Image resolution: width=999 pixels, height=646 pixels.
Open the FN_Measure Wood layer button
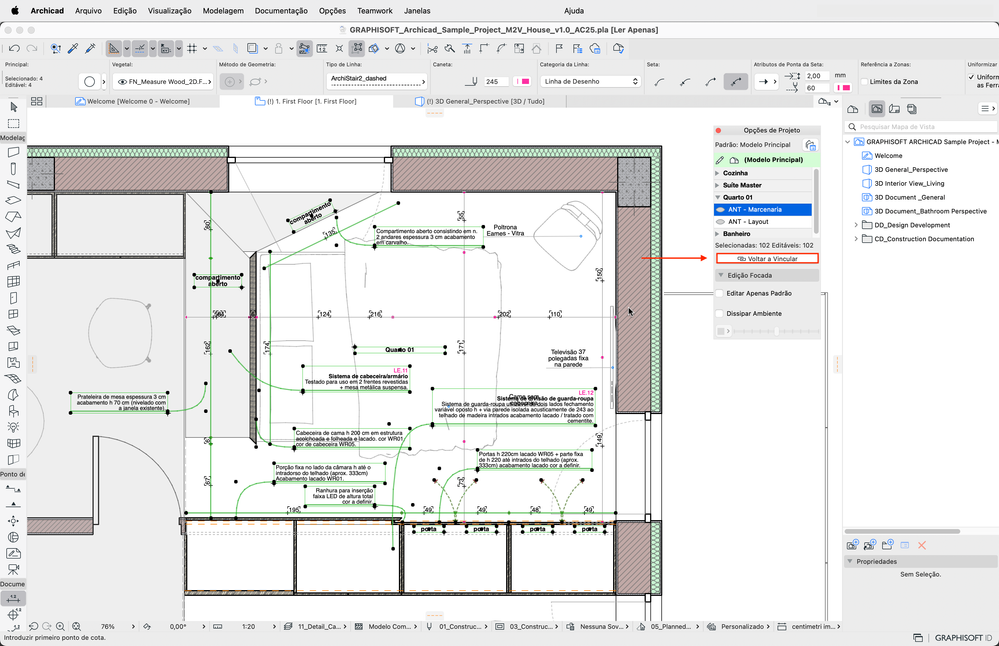click(163, 82)
